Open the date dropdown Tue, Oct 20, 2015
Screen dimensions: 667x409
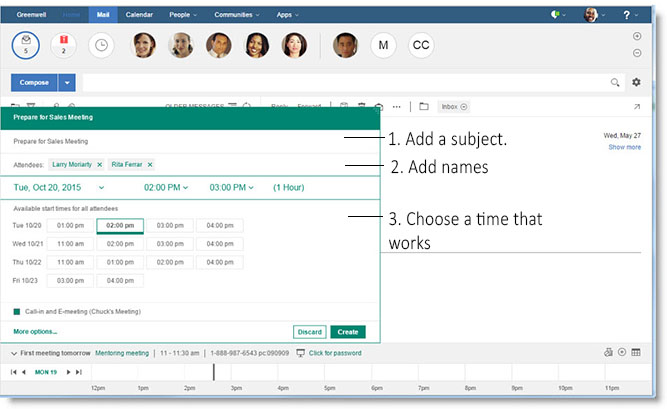(101, 188)
